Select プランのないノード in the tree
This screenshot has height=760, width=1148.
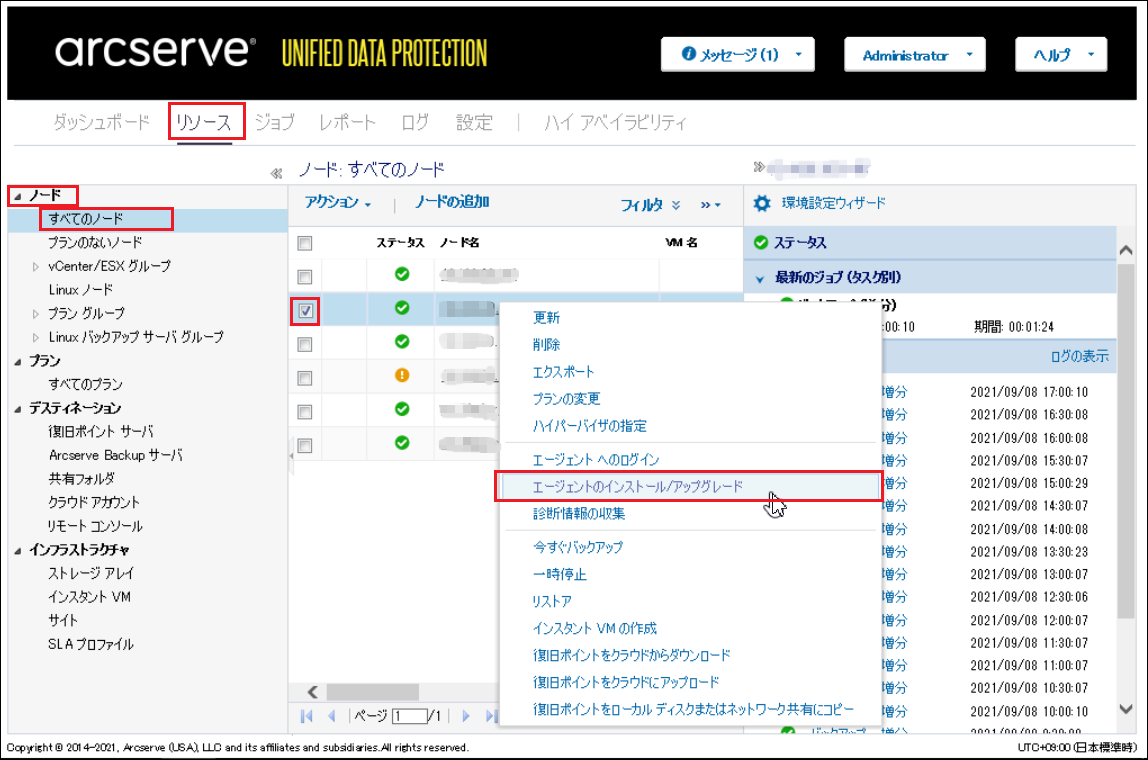click(95, 242)
